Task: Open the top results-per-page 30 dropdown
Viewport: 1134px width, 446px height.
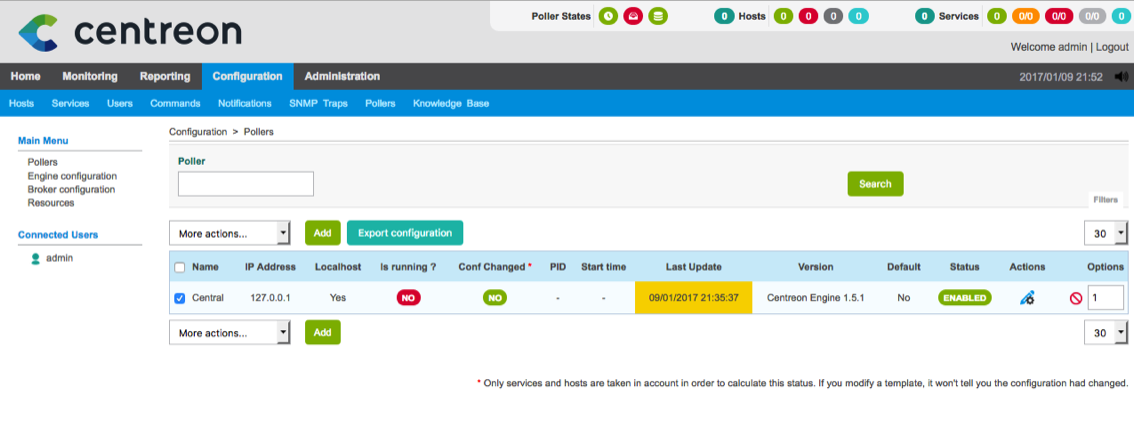Action: click(1106, 233)
